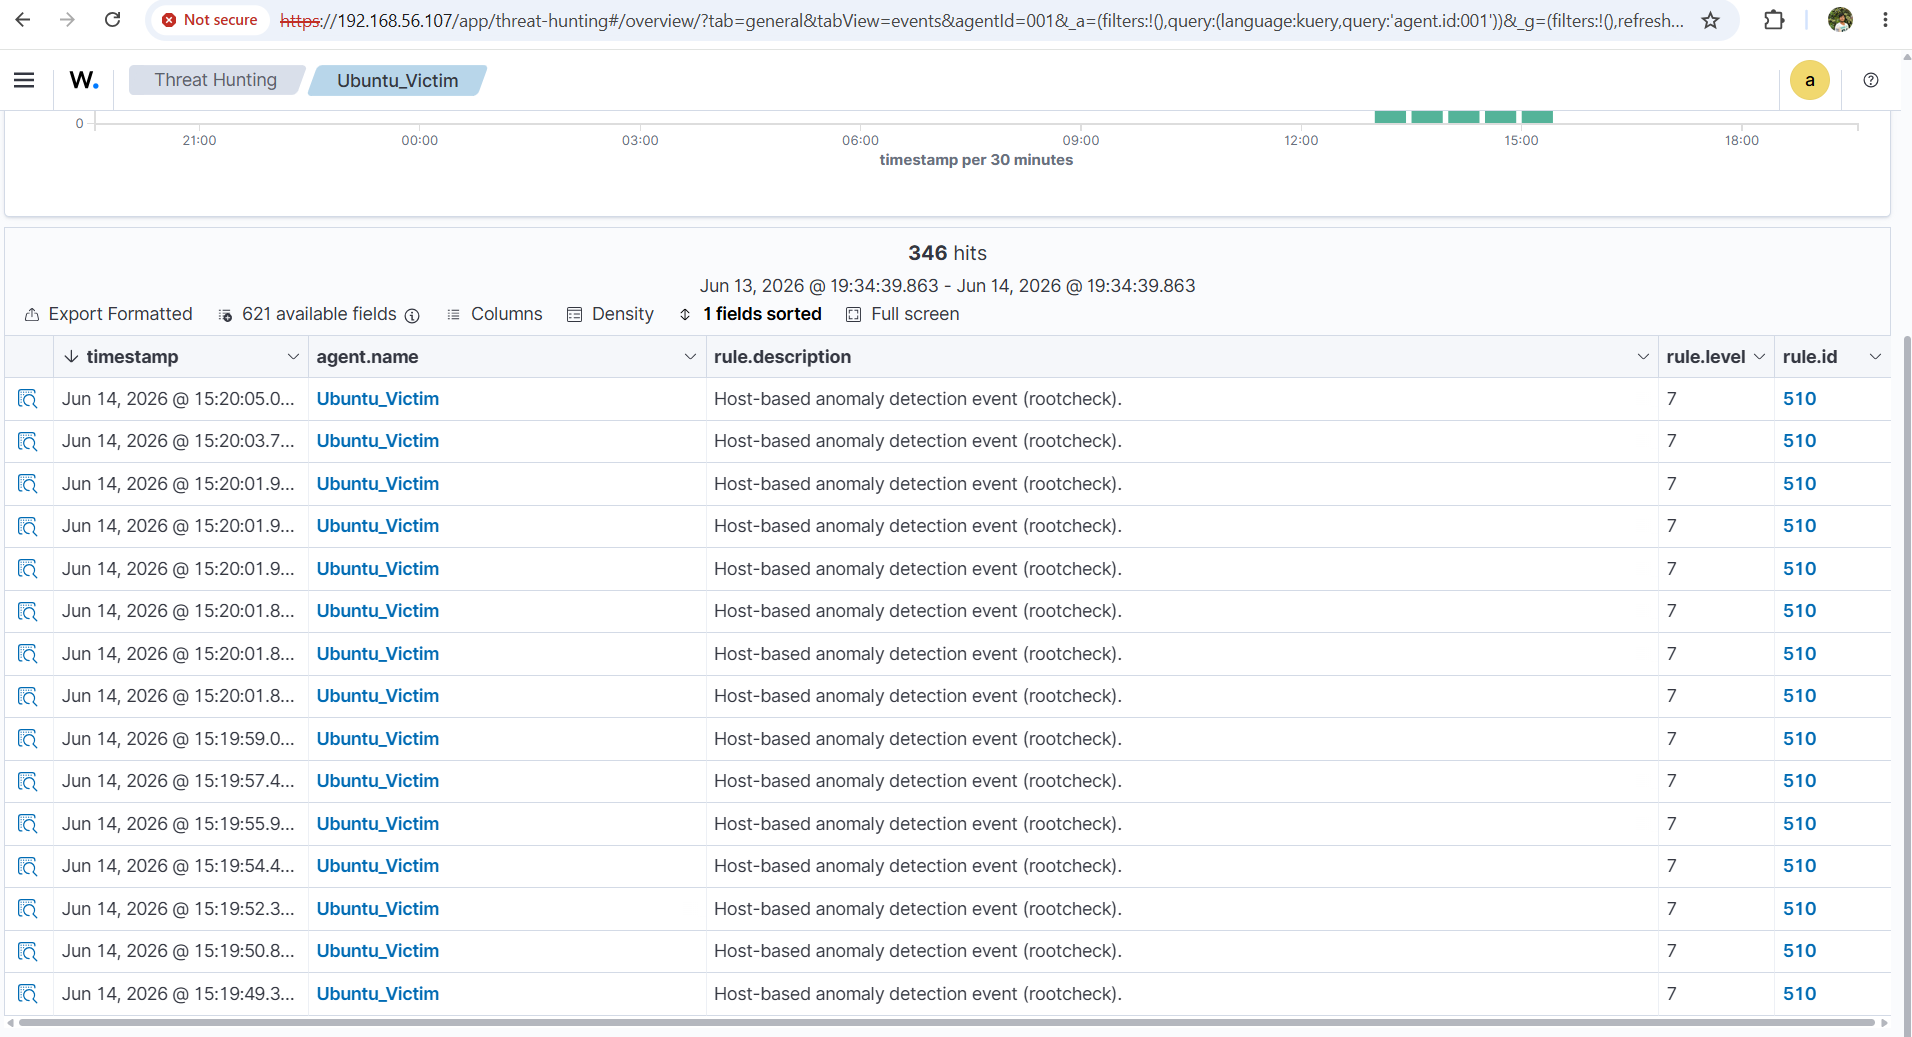Image resolution: width=1912 pixels, height=1037 pixels.
Task: Click the Not secure site warning
Action: click(x=210, y=20)
